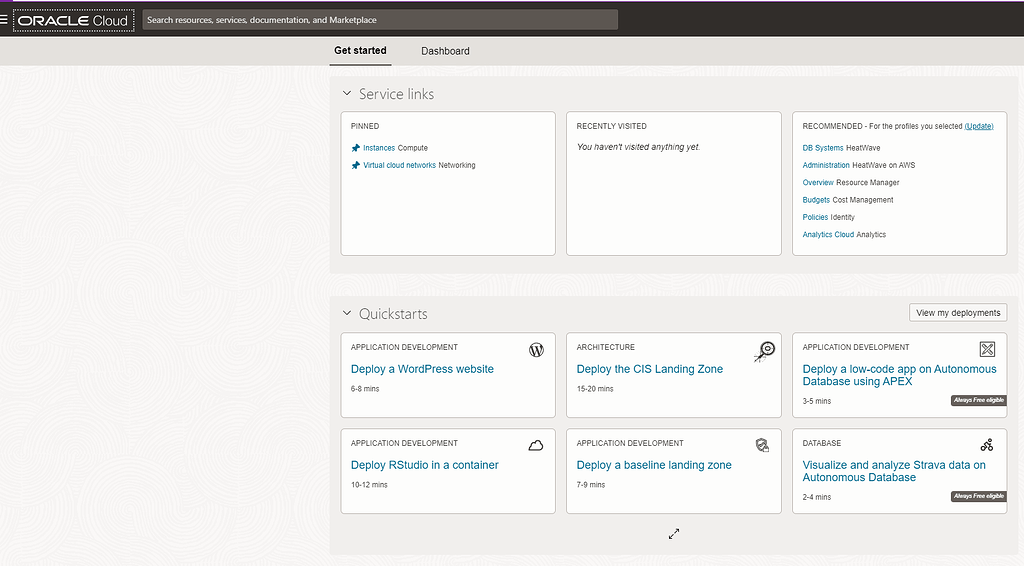Open the Virtual cloud networks link
This screenshot has width=1024, height=566.
pos(399,165)
